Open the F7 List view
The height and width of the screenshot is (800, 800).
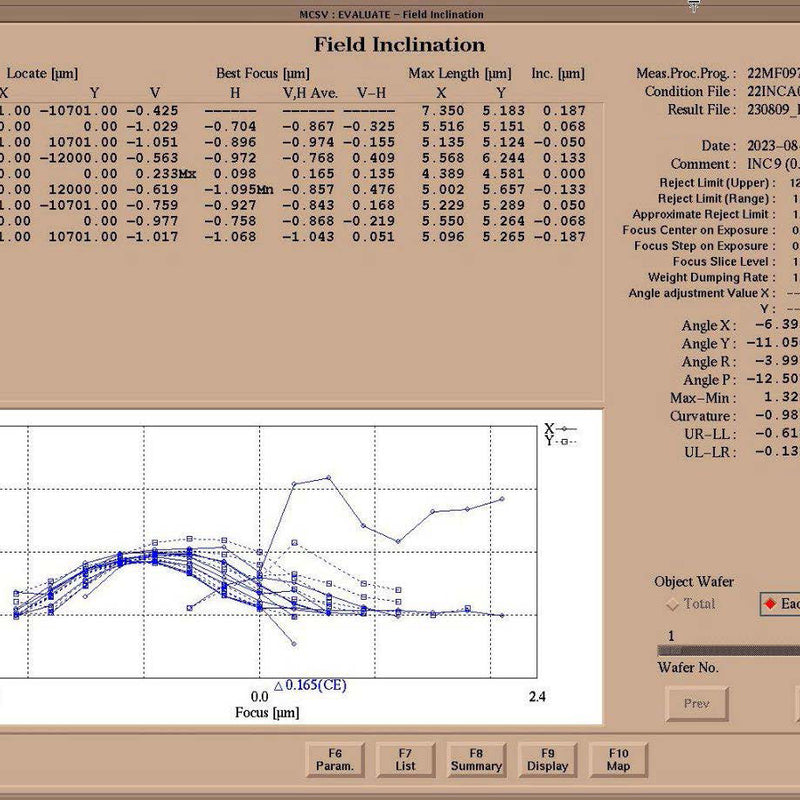(x=405, y=760)
